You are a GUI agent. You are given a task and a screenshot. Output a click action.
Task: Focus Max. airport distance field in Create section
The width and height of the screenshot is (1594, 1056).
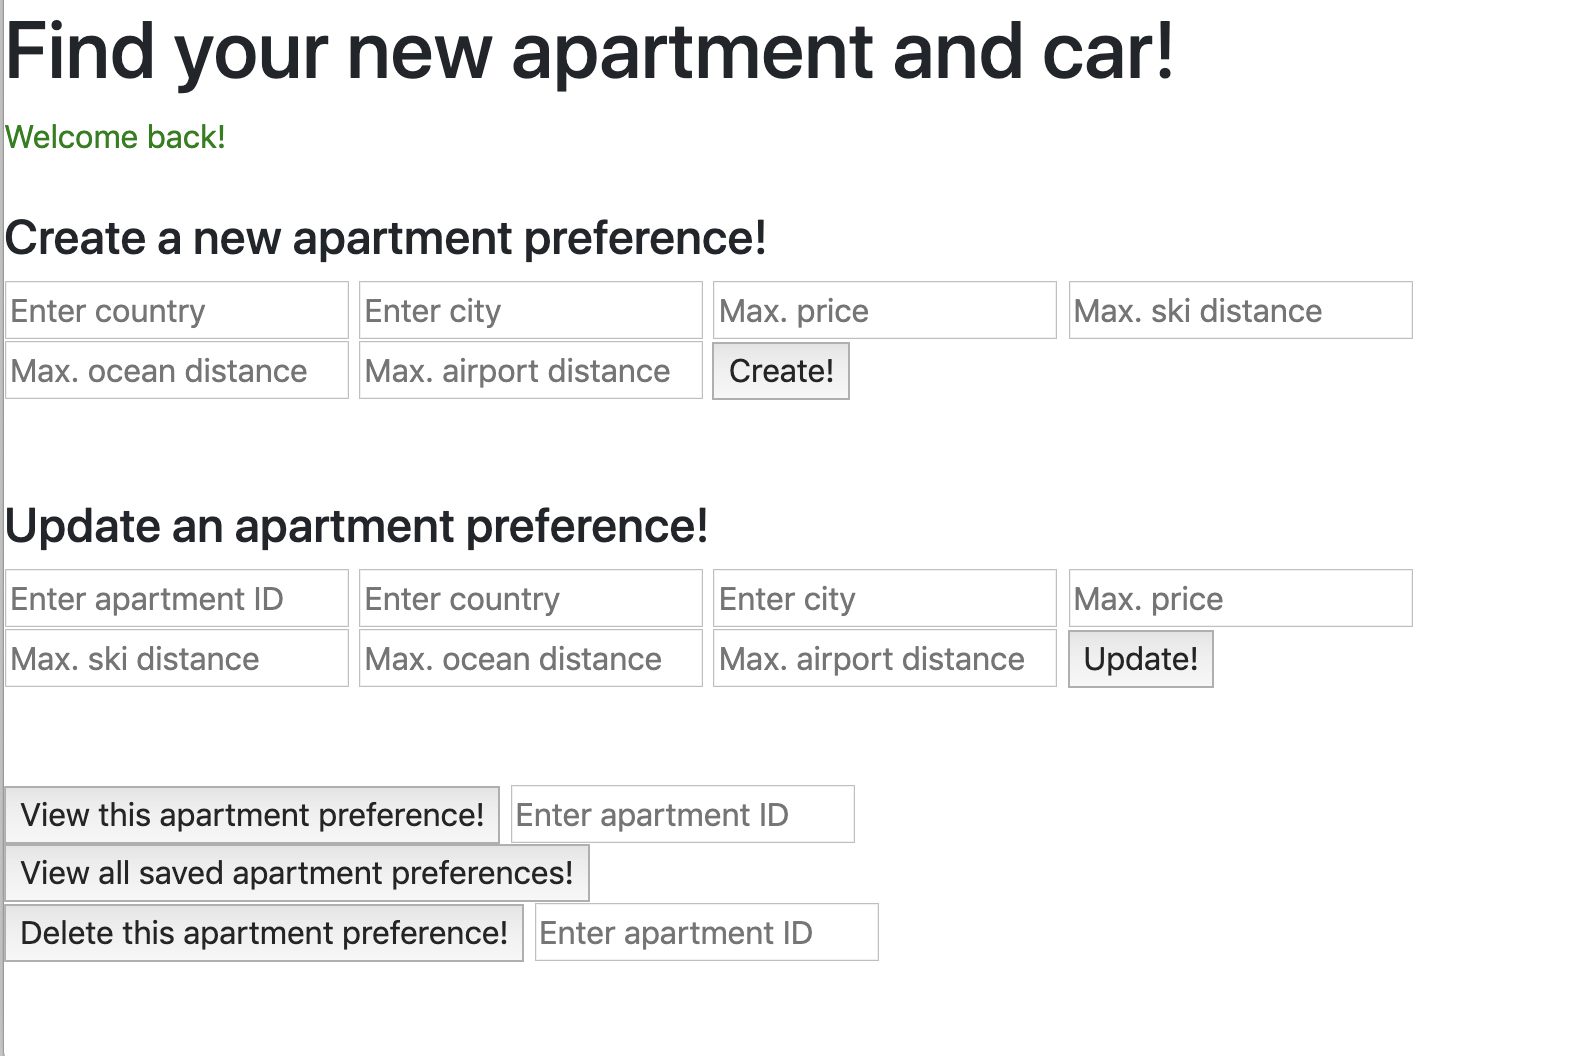pyautogui.click(x=531, y=370)
